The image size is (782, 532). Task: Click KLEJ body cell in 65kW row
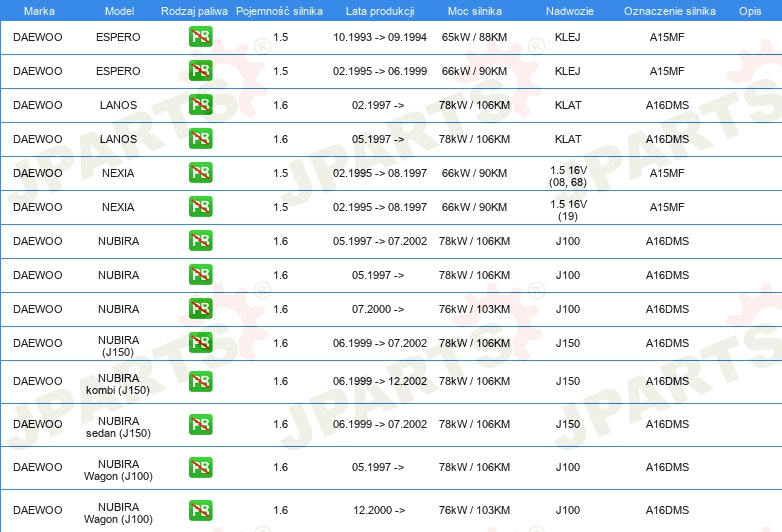coord(568,37)
